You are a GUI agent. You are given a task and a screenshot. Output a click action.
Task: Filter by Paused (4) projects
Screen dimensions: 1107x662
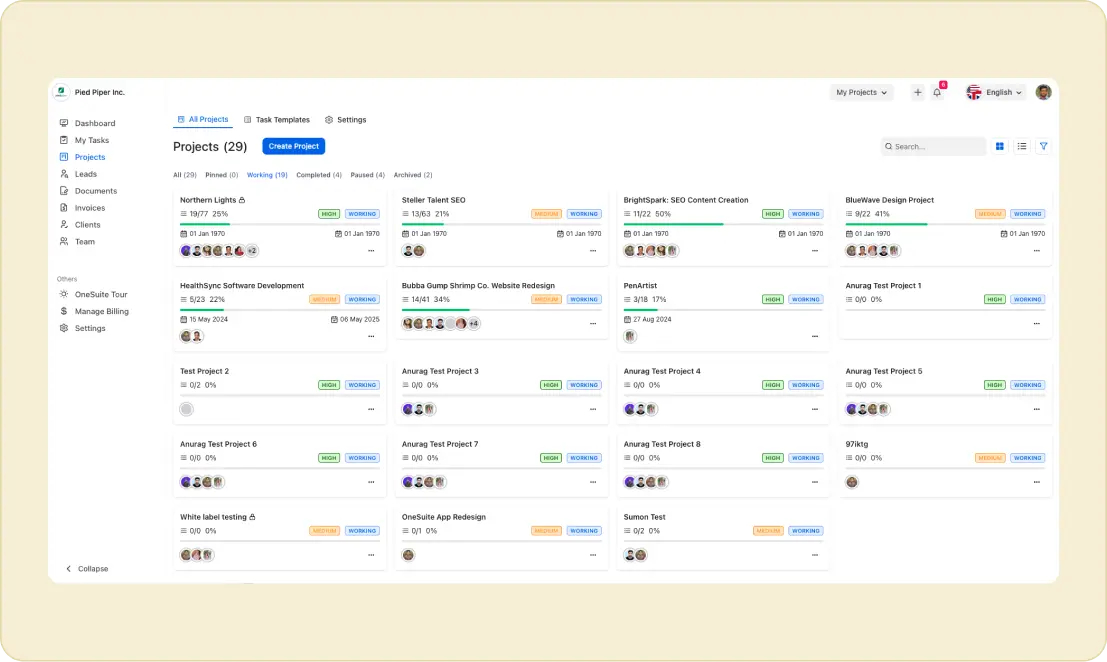(x=368, y=175)
